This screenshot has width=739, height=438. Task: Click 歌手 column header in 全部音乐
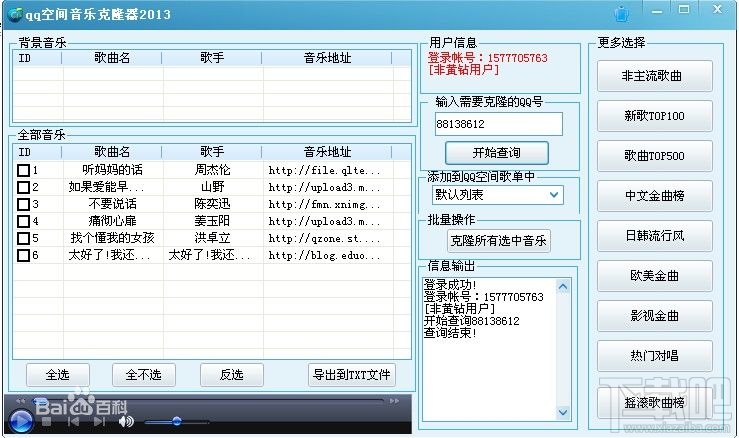pyautogui.click(x=212, y=152)
